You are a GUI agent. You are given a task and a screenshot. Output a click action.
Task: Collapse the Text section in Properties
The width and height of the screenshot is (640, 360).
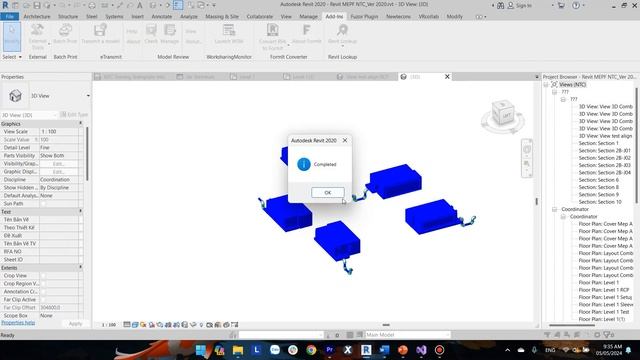[80, 211]
